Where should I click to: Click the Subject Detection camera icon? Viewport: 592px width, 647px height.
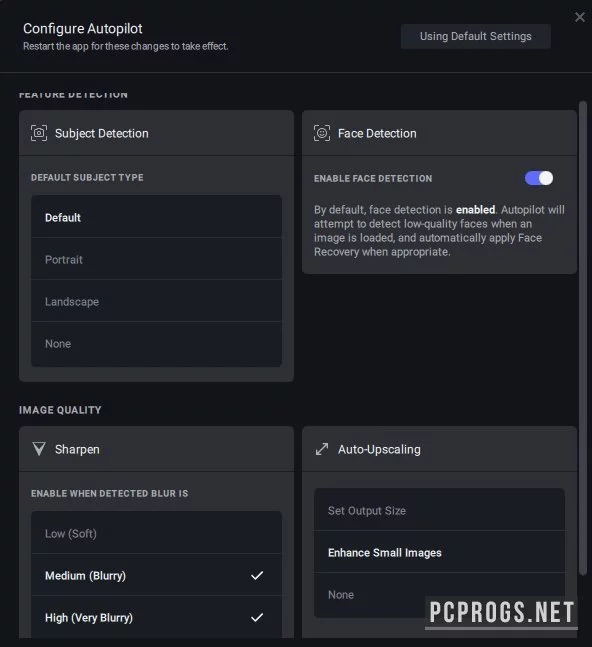[x=39, y=133]
